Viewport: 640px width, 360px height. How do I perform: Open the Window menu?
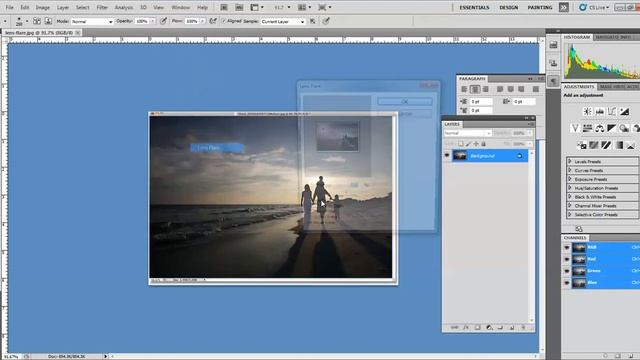[x=180, y=7]
